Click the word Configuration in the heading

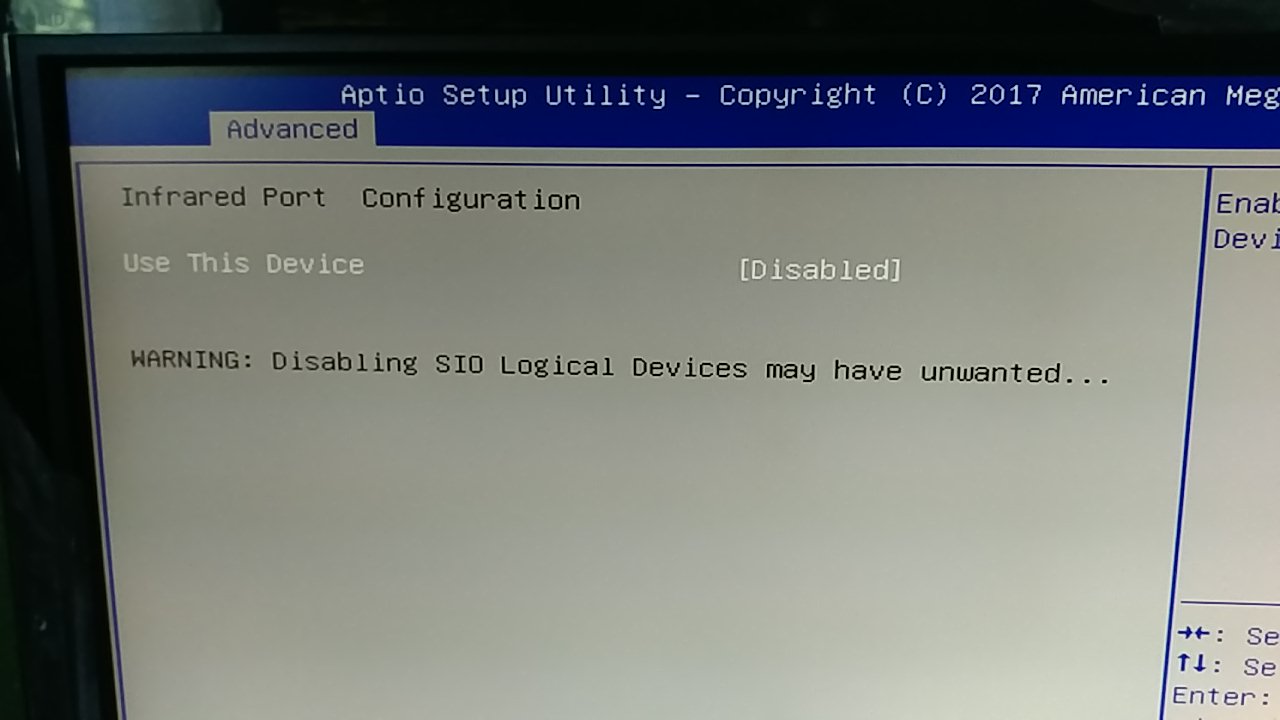[471, 199]
